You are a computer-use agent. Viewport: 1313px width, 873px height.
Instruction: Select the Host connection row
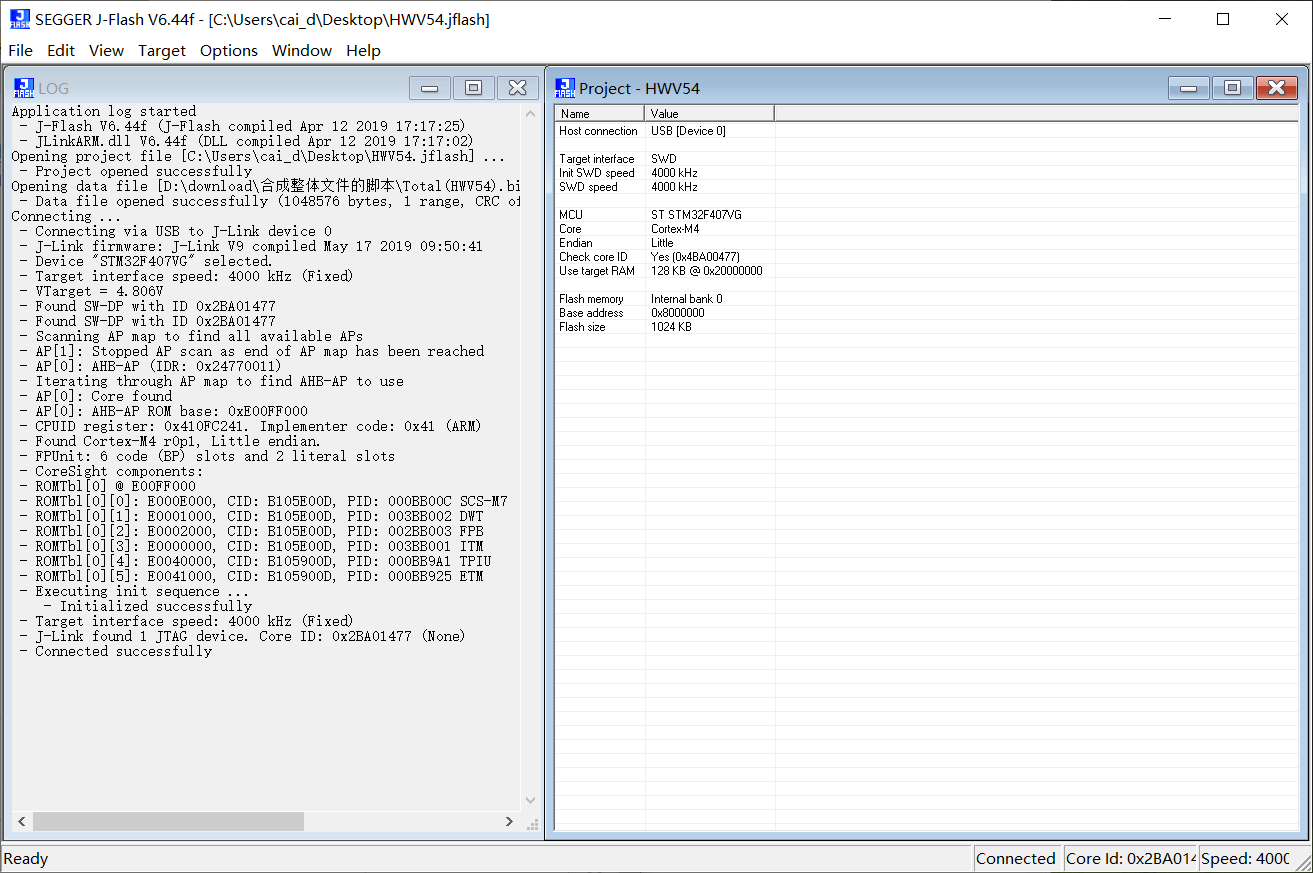926,131
